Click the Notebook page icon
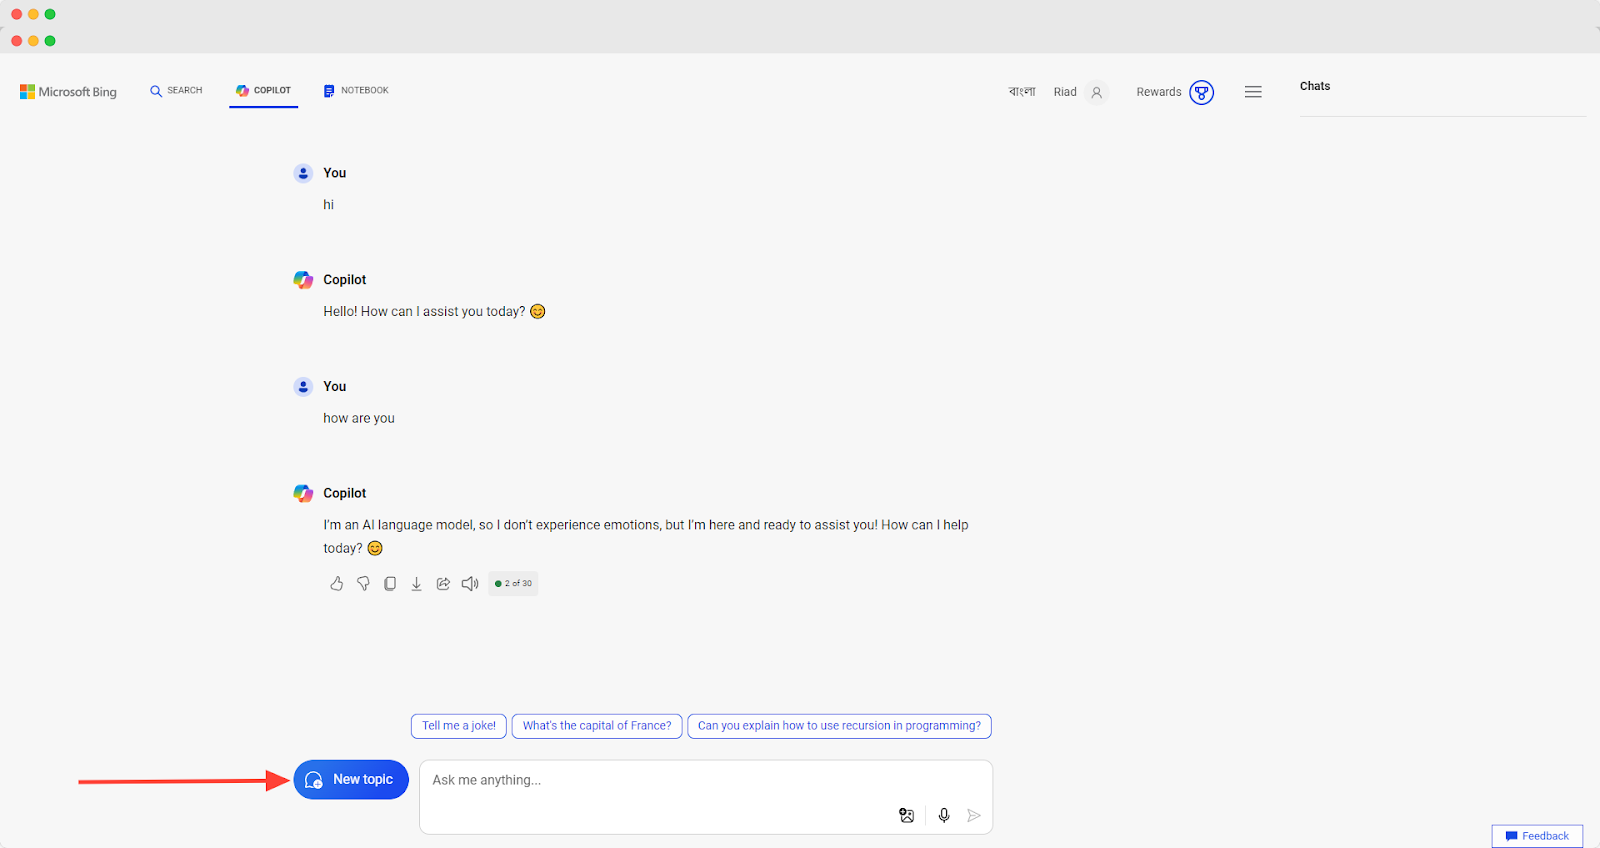Screen dimensions: 1600x848 [x=329, y=91]
